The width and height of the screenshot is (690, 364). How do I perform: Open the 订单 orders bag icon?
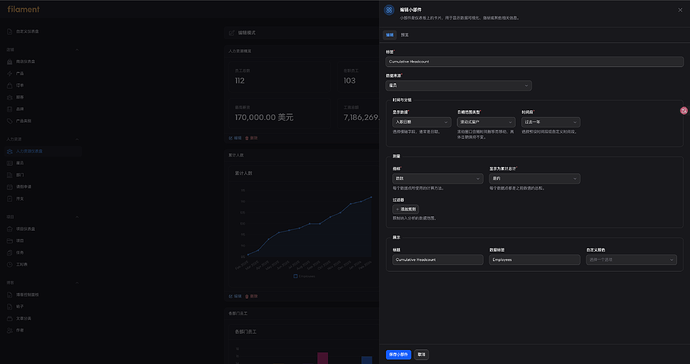pyautogui.click(x=10, y=85)
